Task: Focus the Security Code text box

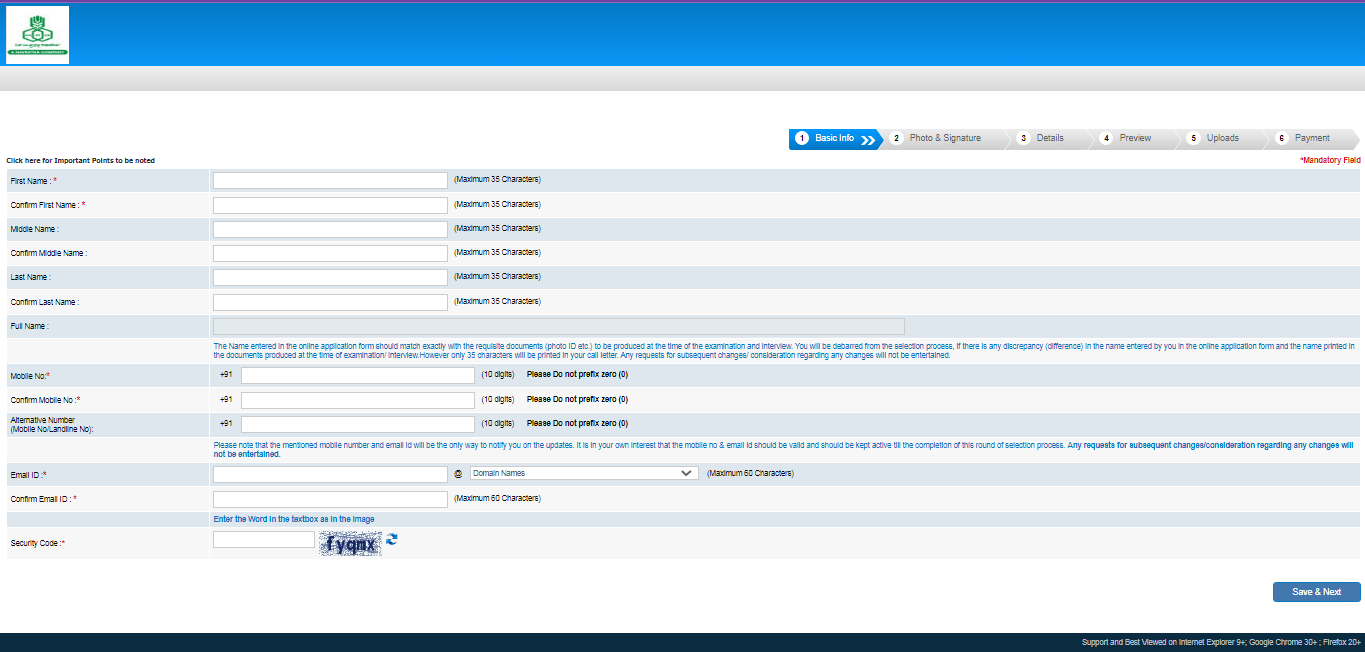Action: (264, 540)
